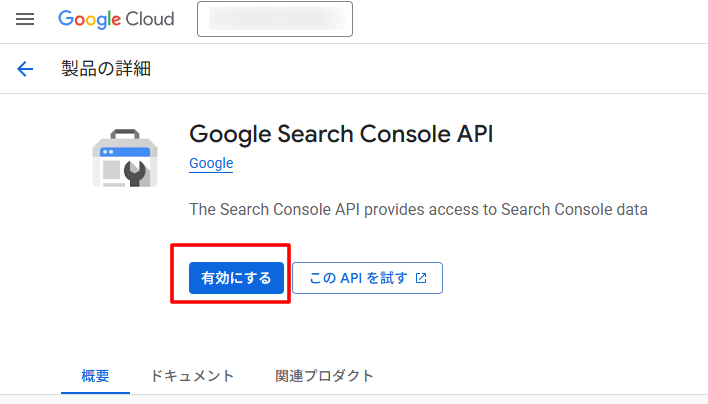Viewport: 708px width, 404px height.
Task: Open the project selector box
Action: tap(276, 20)
